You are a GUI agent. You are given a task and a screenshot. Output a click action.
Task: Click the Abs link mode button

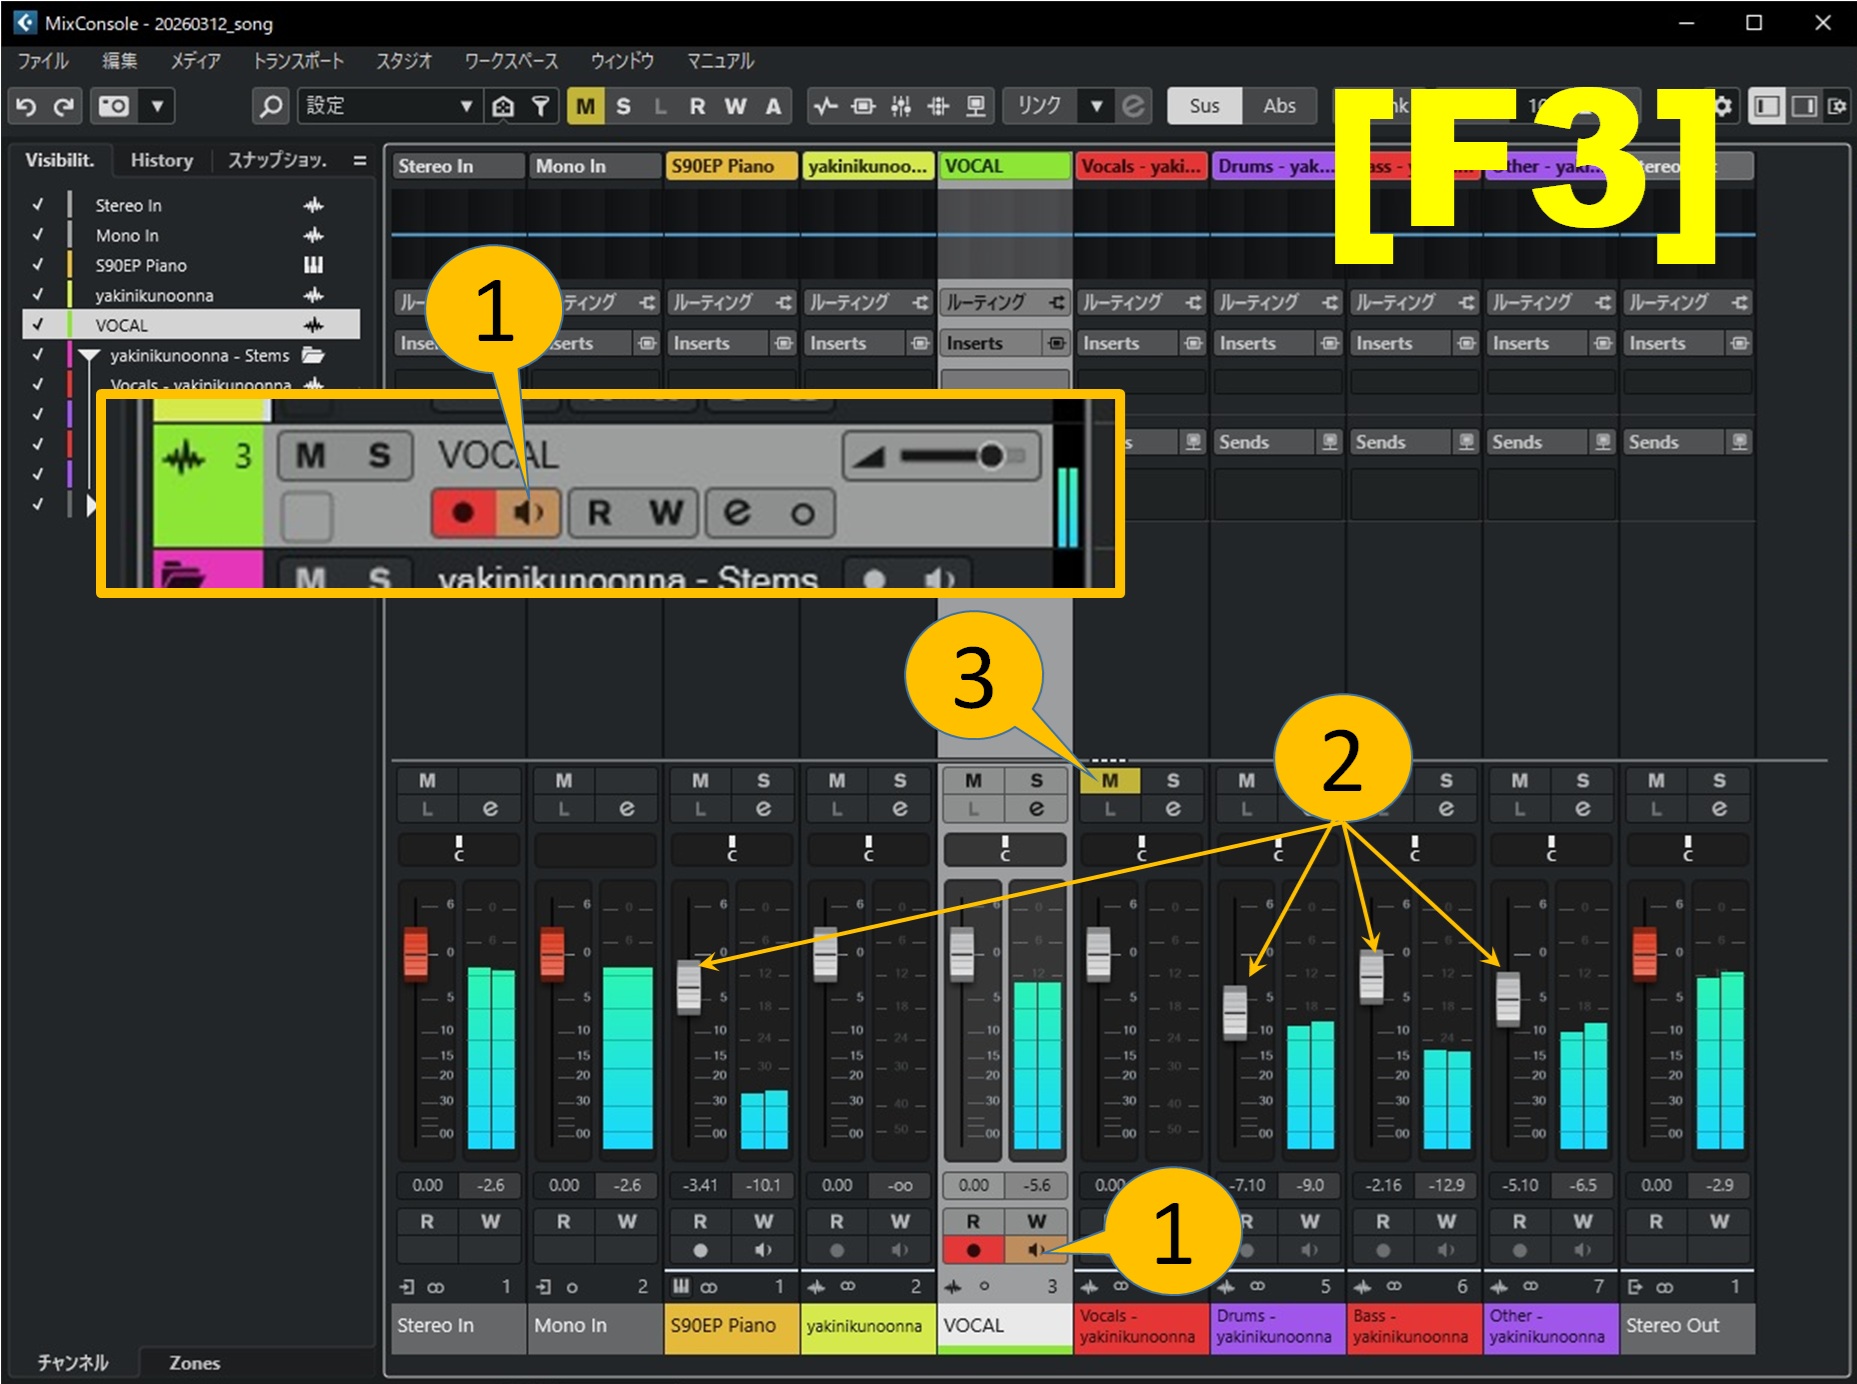click(x=1279, y=106)
